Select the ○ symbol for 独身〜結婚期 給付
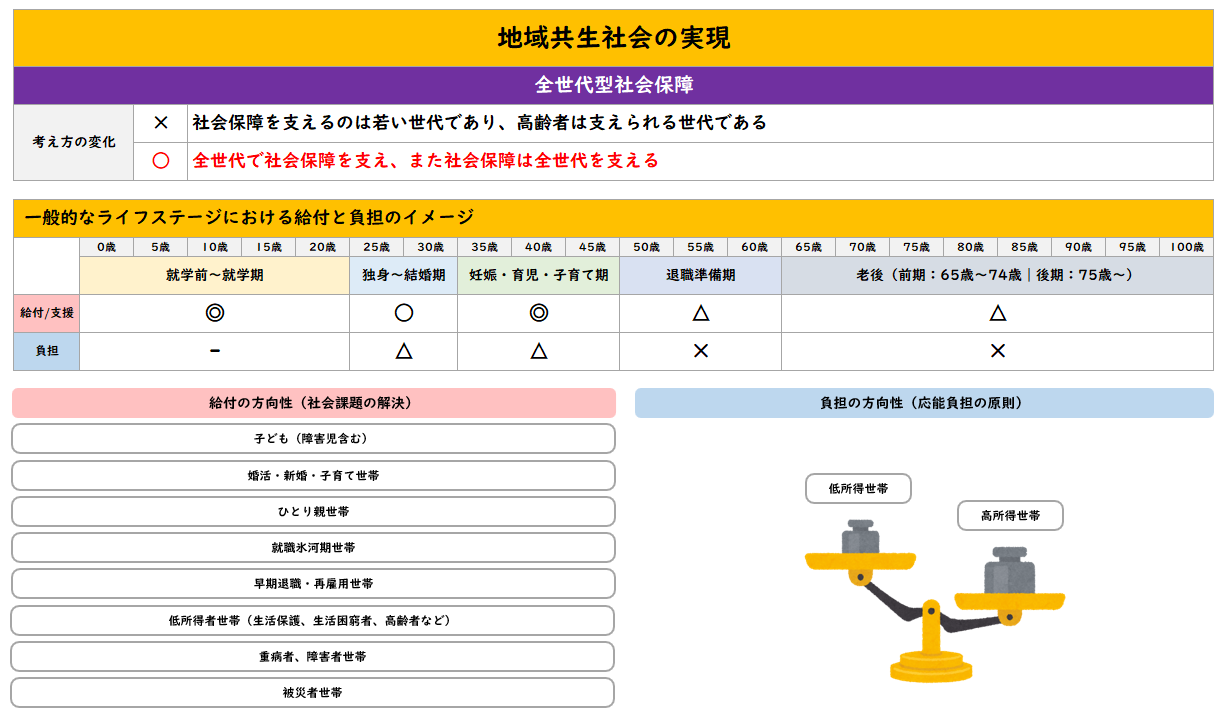This screenshot has width=1226, height=723. pos(402,311)
